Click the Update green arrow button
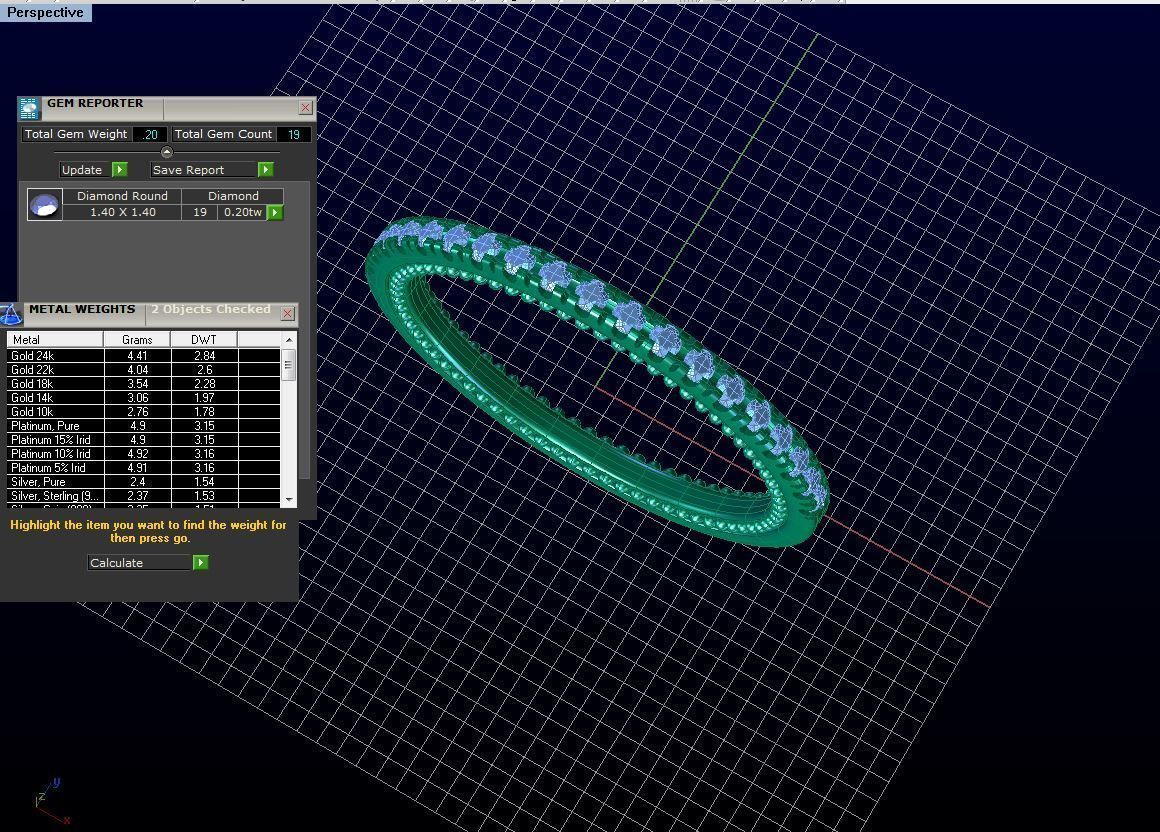Image resolution: width=1160 pixels, height=832 pixels. [x=119, y=169]
